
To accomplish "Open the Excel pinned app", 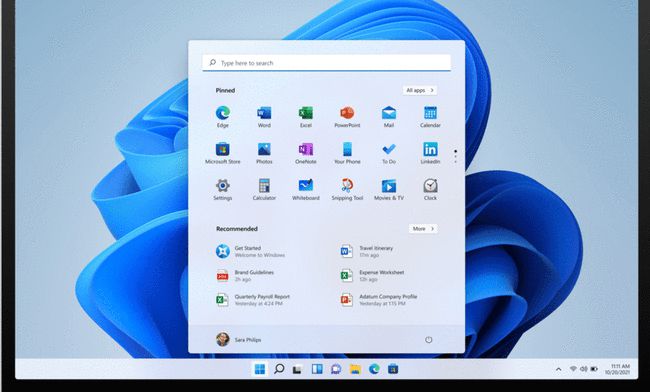I will point(306,116).
